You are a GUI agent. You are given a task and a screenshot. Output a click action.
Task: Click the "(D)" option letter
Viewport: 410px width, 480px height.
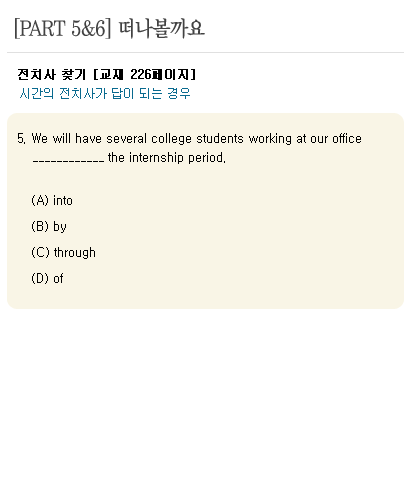[x=40, y=278]
